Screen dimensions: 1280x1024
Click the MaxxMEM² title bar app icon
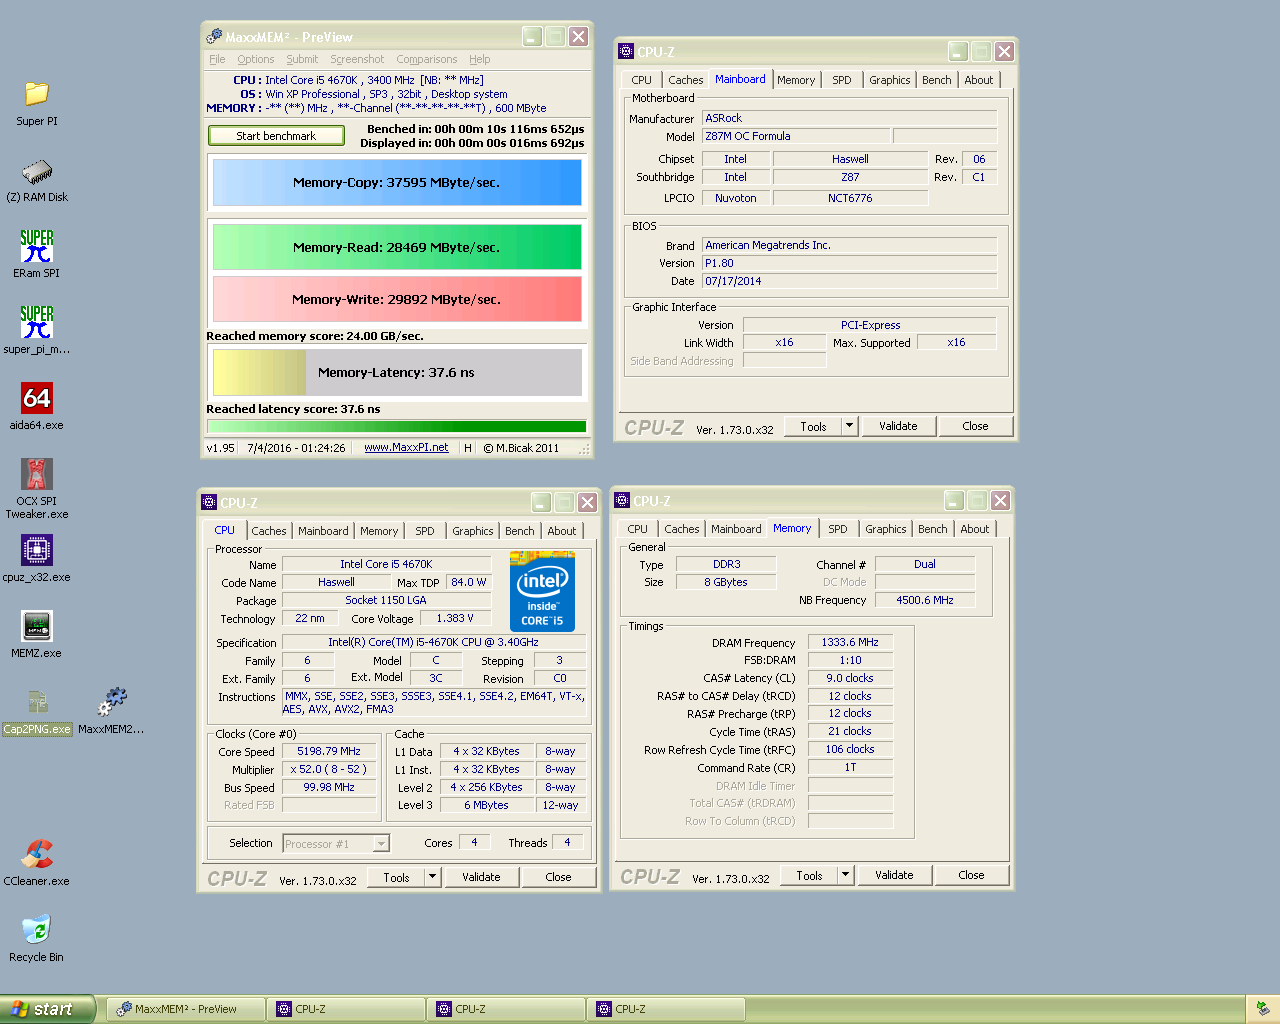click(214, 36)
